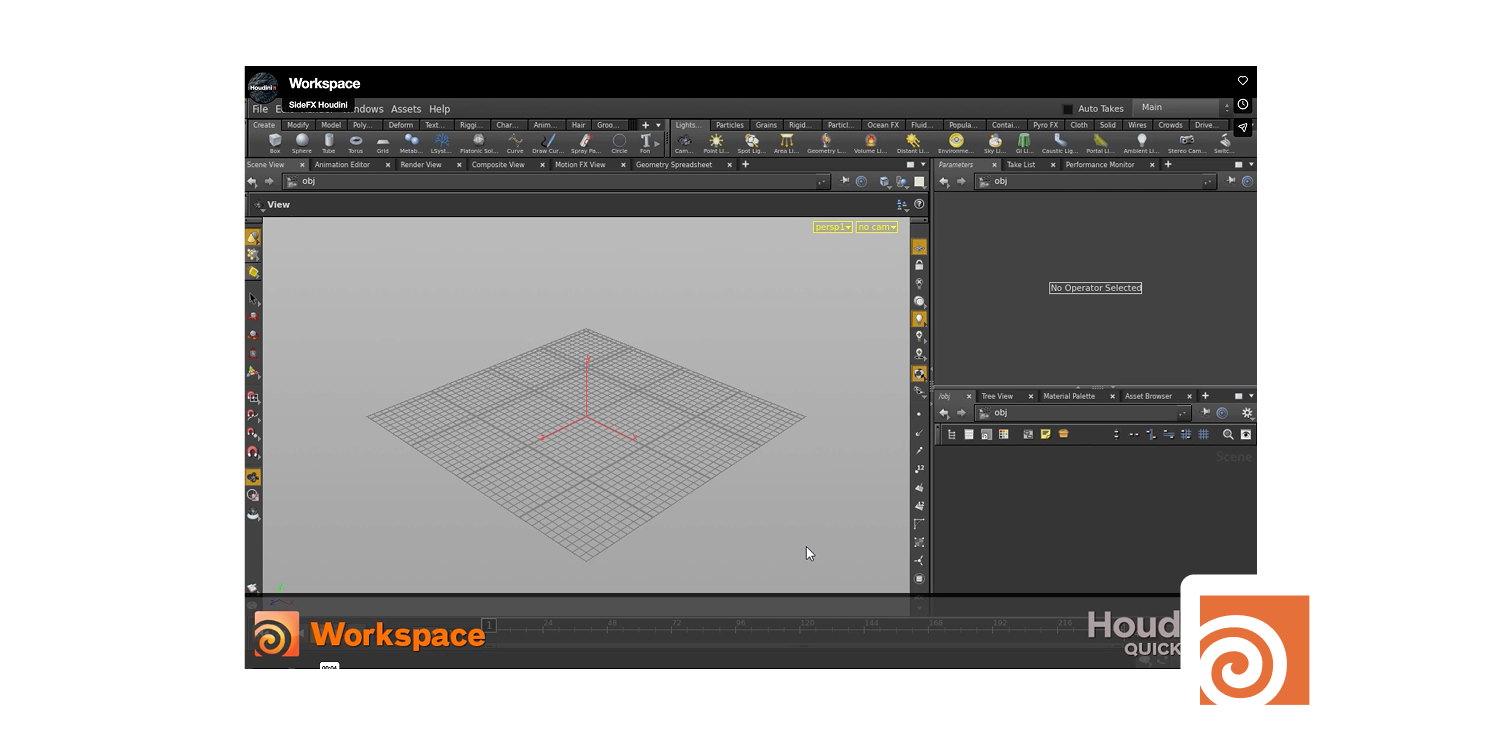Add a Camera from the Lights shelf

(x=684, y=144)
